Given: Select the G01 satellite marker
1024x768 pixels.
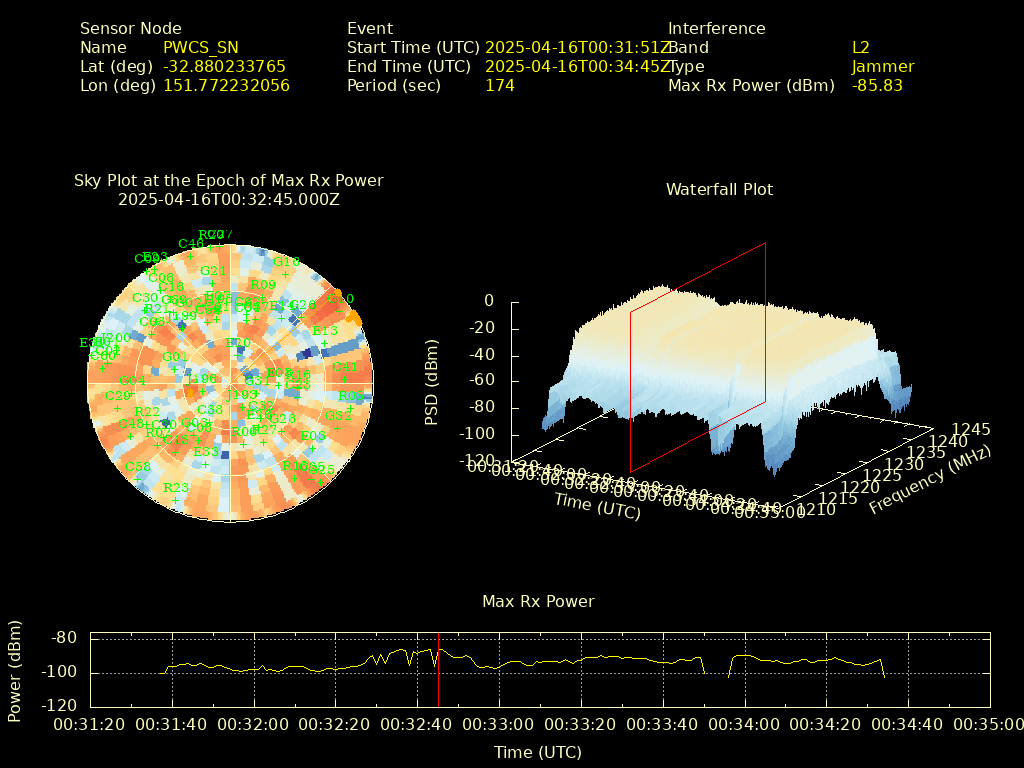Looking at the screenshot, I should tap(175, 357).
